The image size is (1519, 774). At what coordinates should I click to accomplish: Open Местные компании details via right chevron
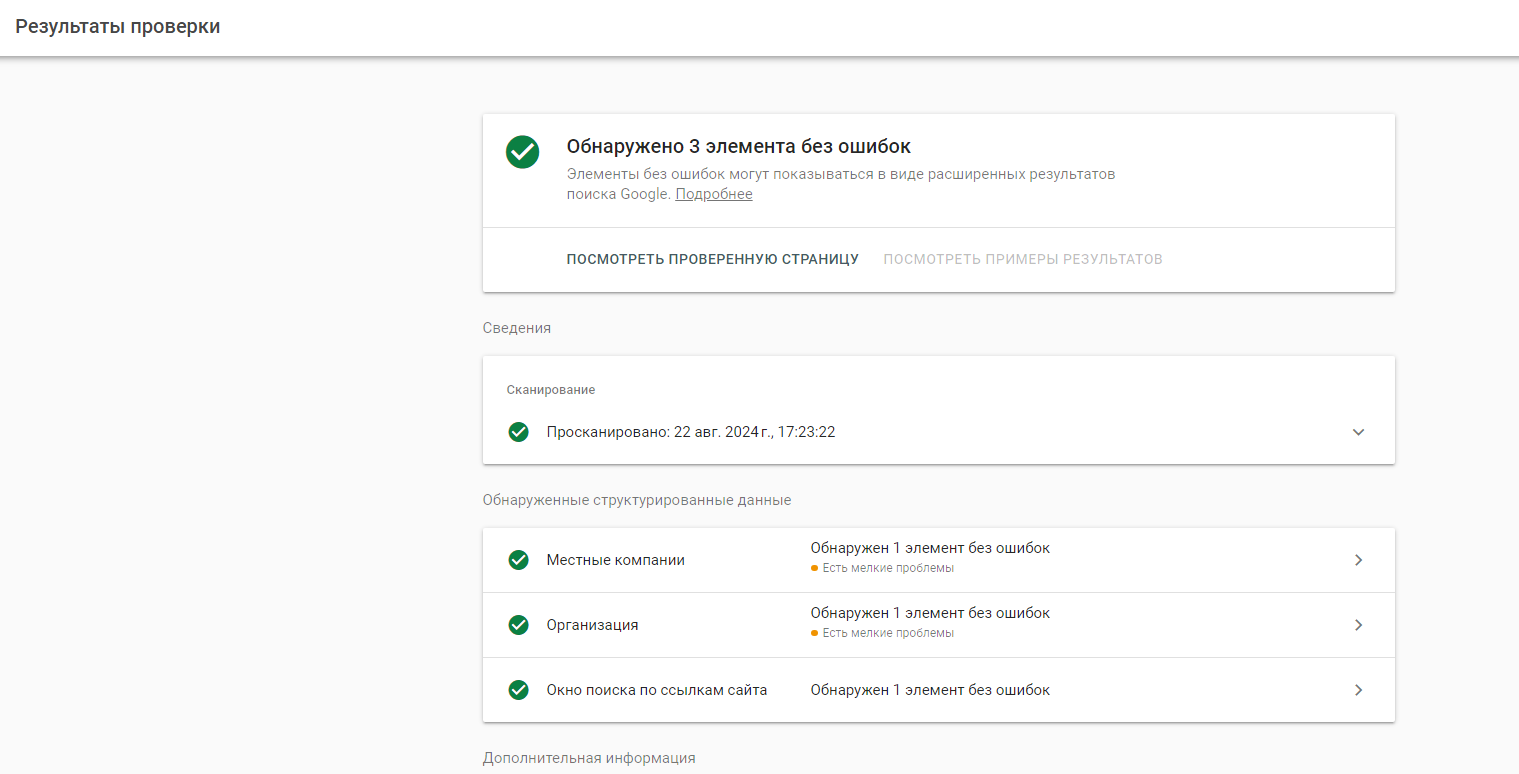[1358, 560]
